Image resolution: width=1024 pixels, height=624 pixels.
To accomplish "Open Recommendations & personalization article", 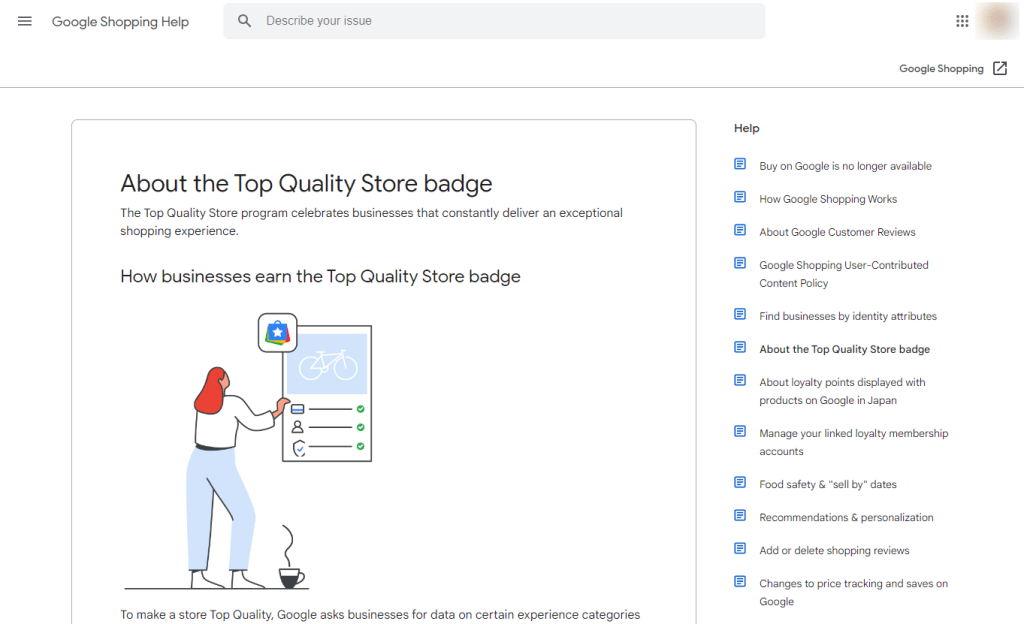I will tap(846, 518).
